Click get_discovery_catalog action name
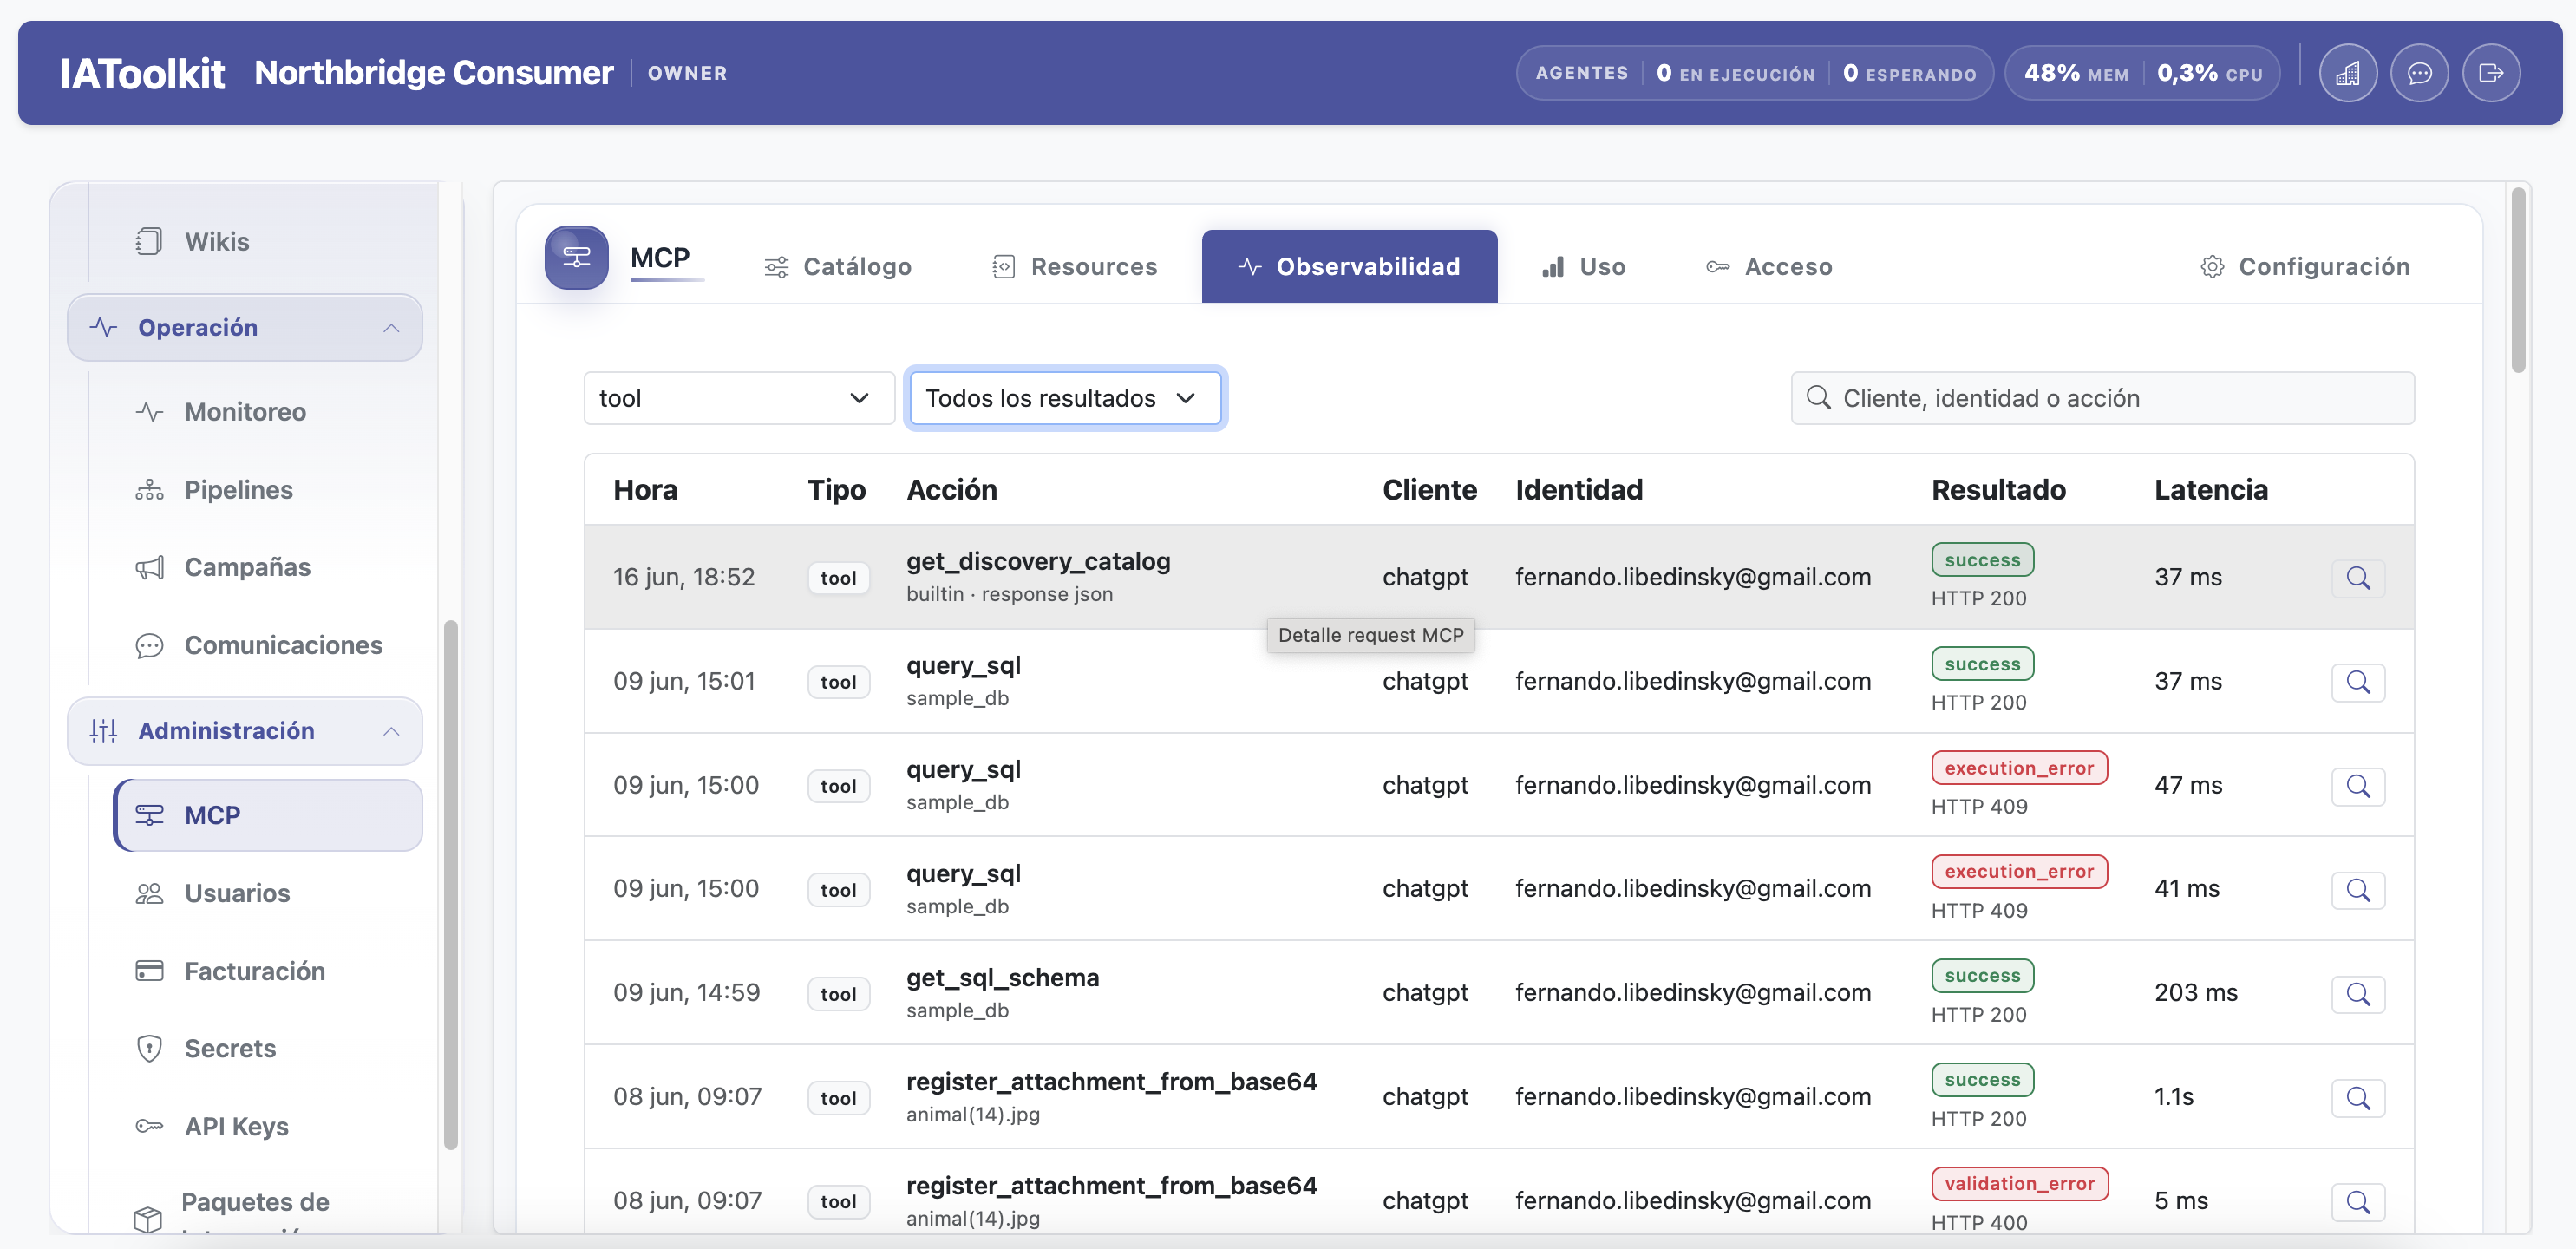 click(x=1038, y=561)
